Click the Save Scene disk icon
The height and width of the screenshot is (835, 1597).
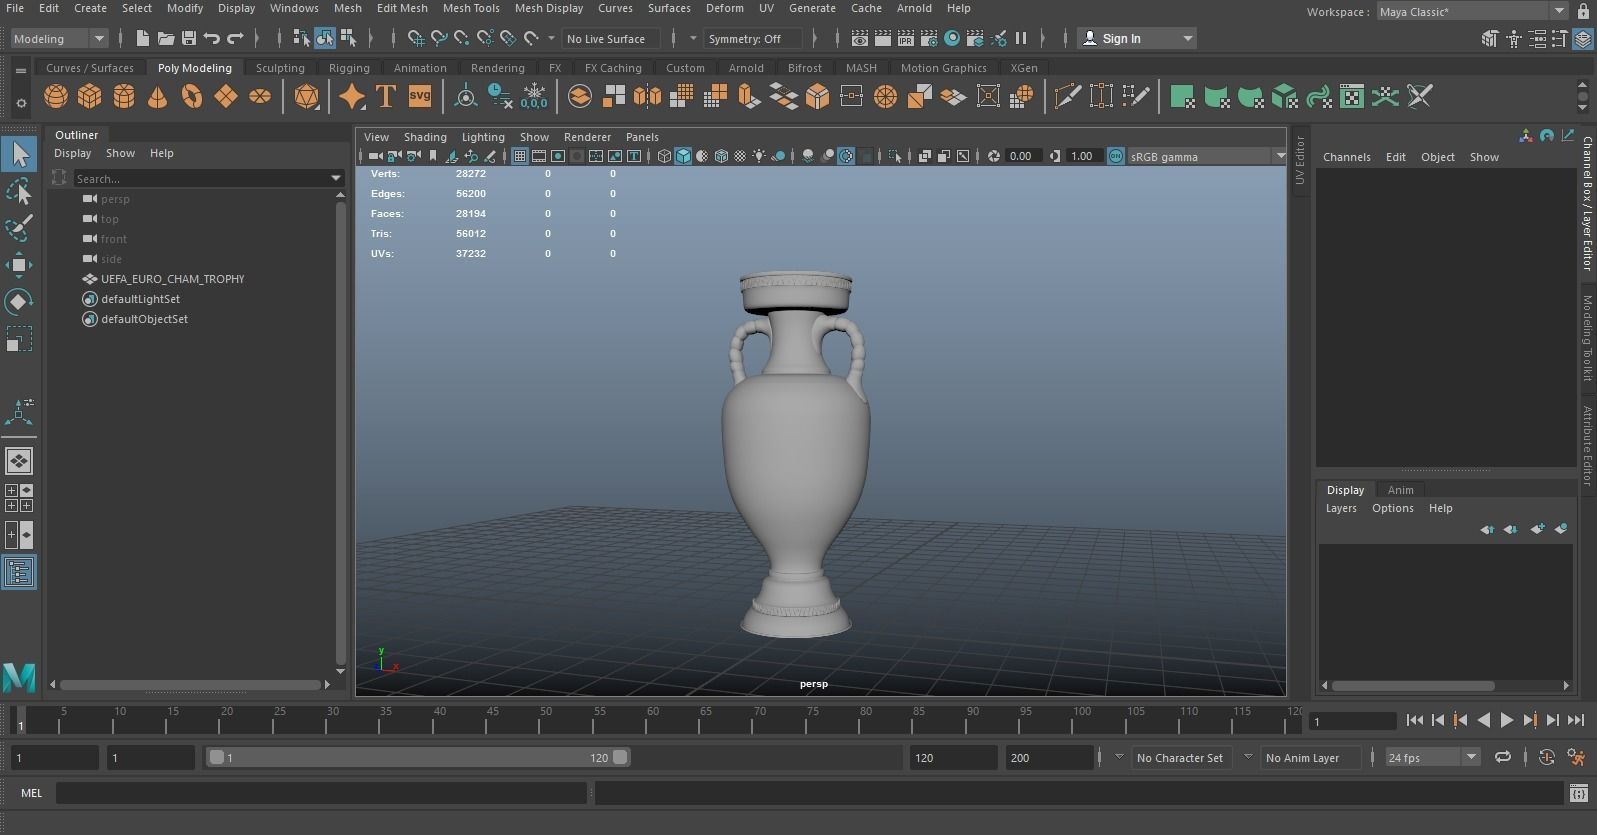point(188,38)
